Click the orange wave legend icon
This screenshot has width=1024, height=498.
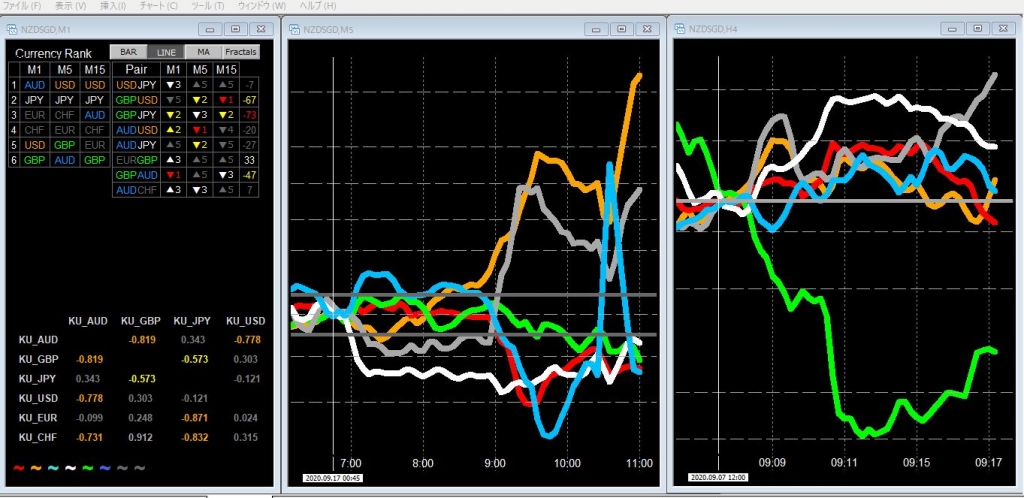34,467
